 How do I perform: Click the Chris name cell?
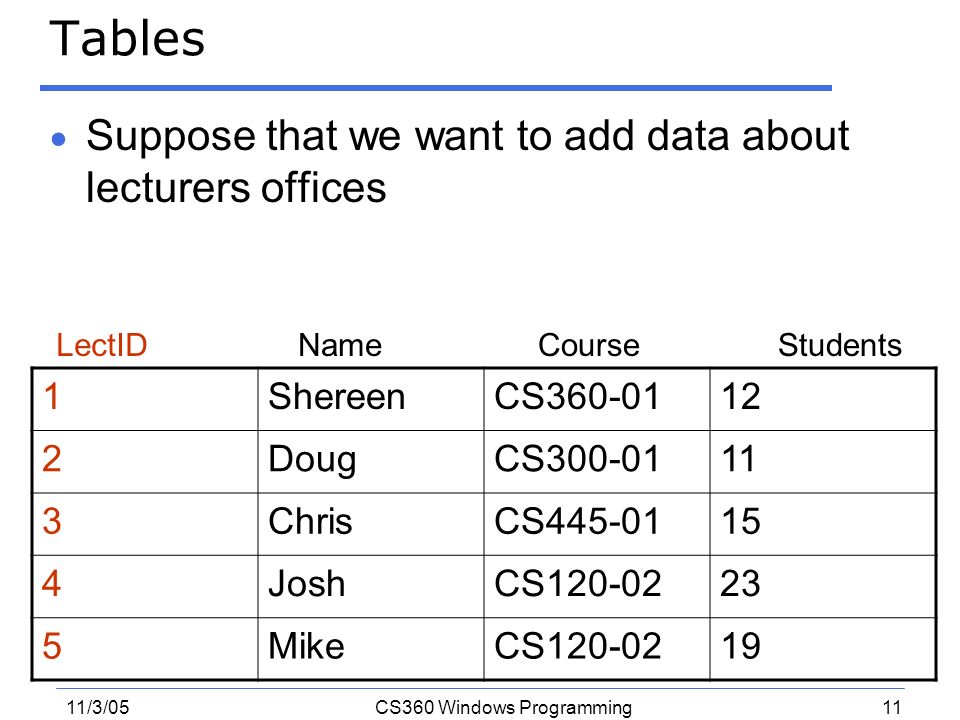pyautogui.click(x=371, y=525)
